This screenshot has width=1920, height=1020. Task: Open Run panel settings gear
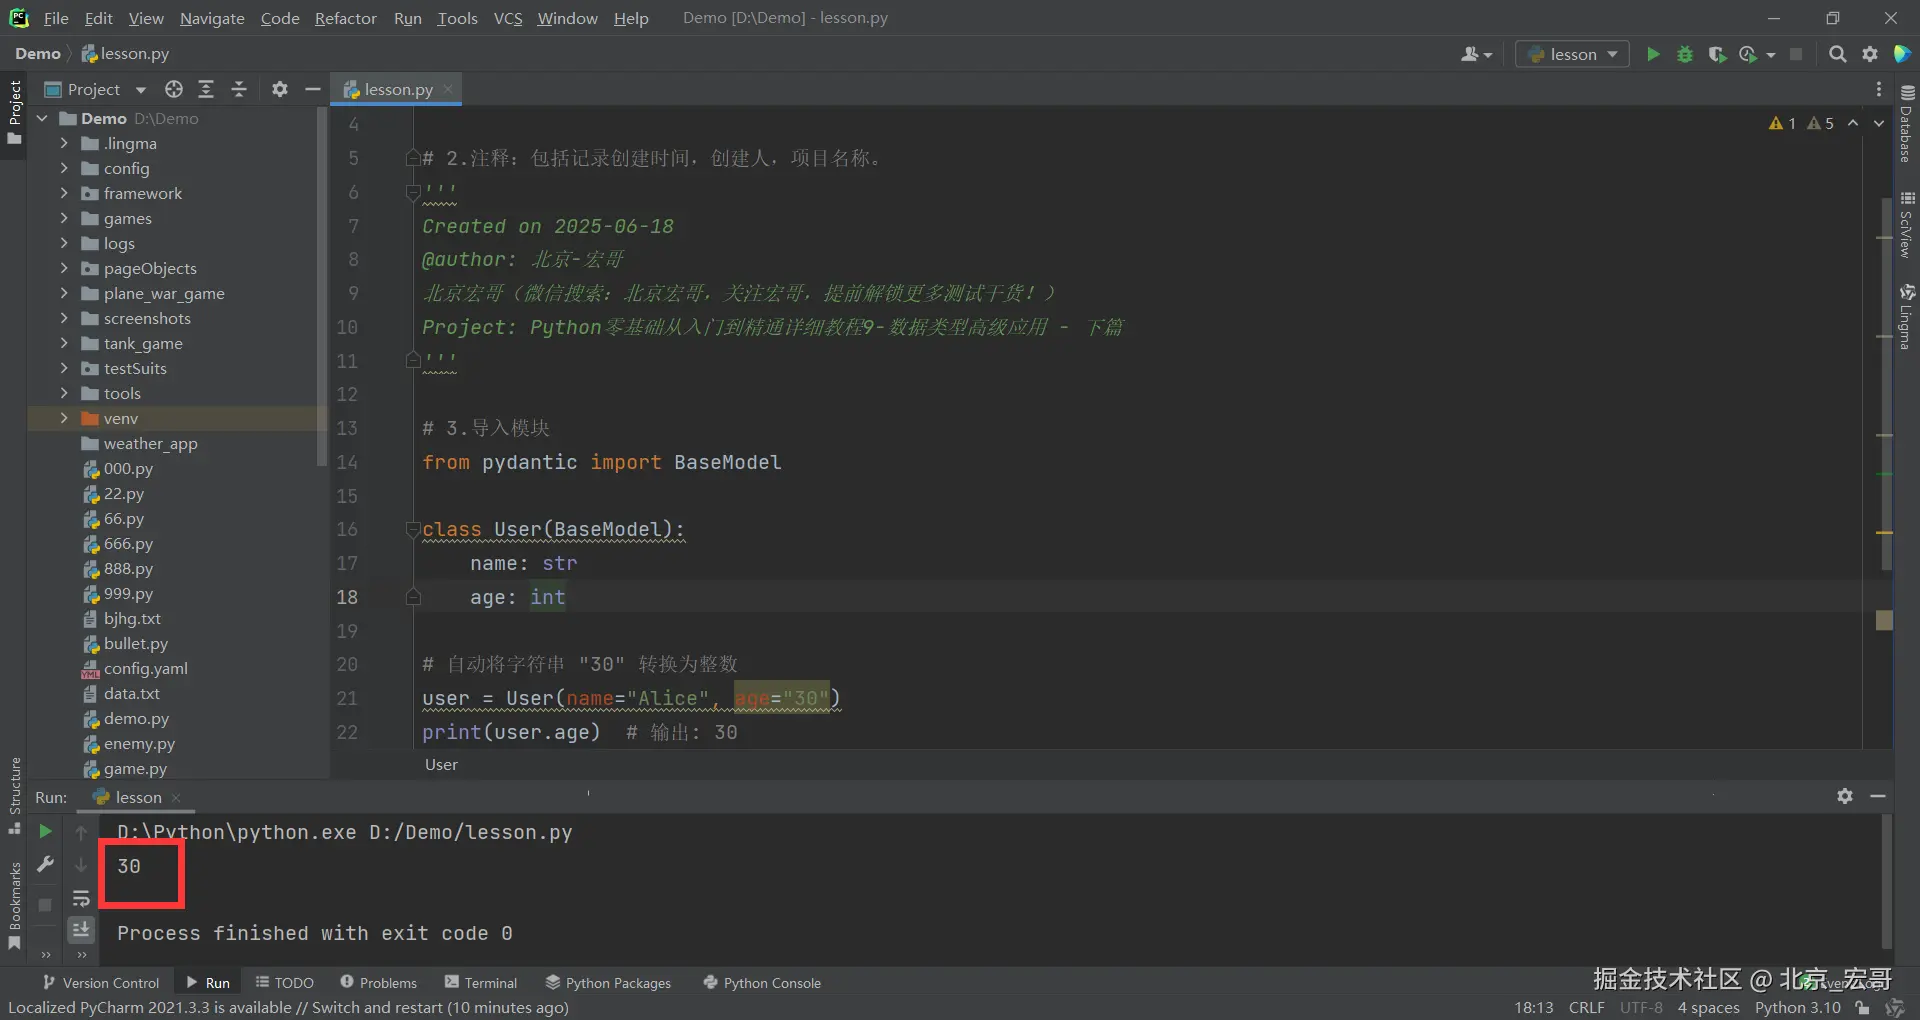tap(1845, 796)
